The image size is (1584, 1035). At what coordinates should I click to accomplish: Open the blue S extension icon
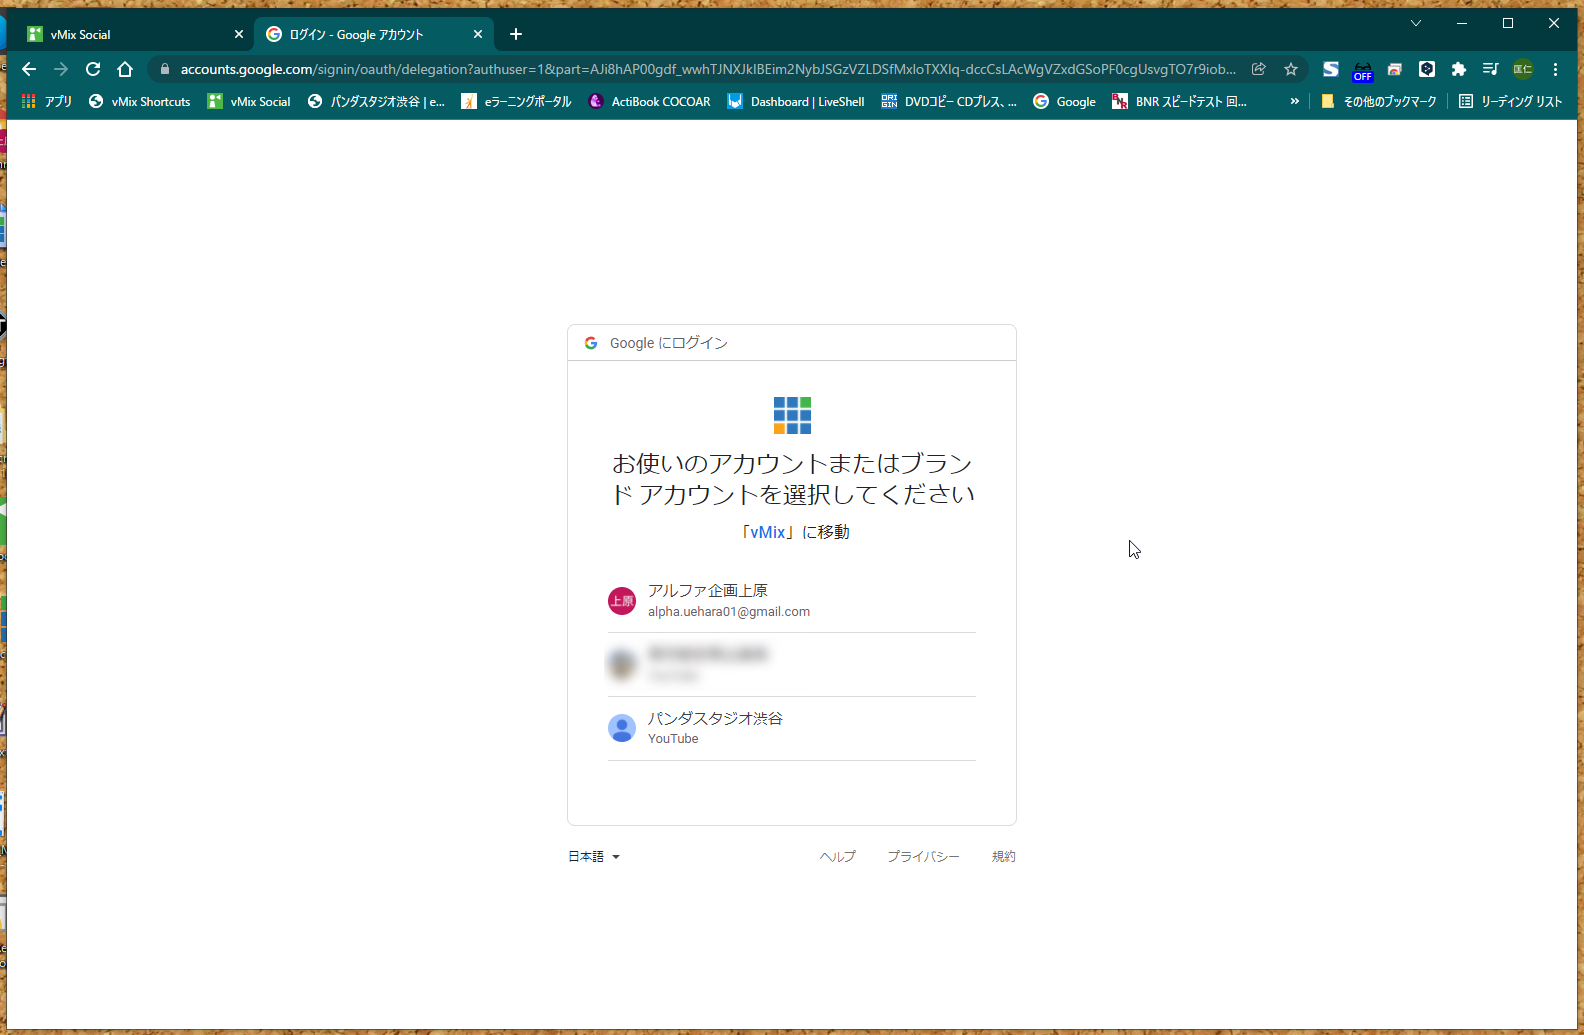tap(1331, 69)
